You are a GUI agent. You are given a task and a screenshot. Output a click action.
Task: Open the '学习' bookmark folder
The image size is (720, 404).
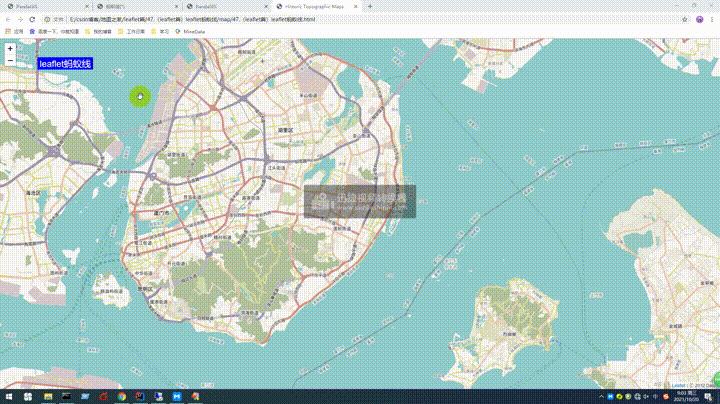click(x=160, y=32)
